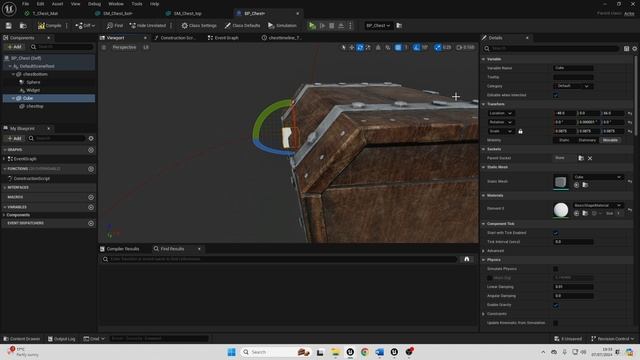Toggle scale snapping in viewport toolbar
The width and height of the screenshot is (640, 360).
pyautogui.click(x=438, y=47)
